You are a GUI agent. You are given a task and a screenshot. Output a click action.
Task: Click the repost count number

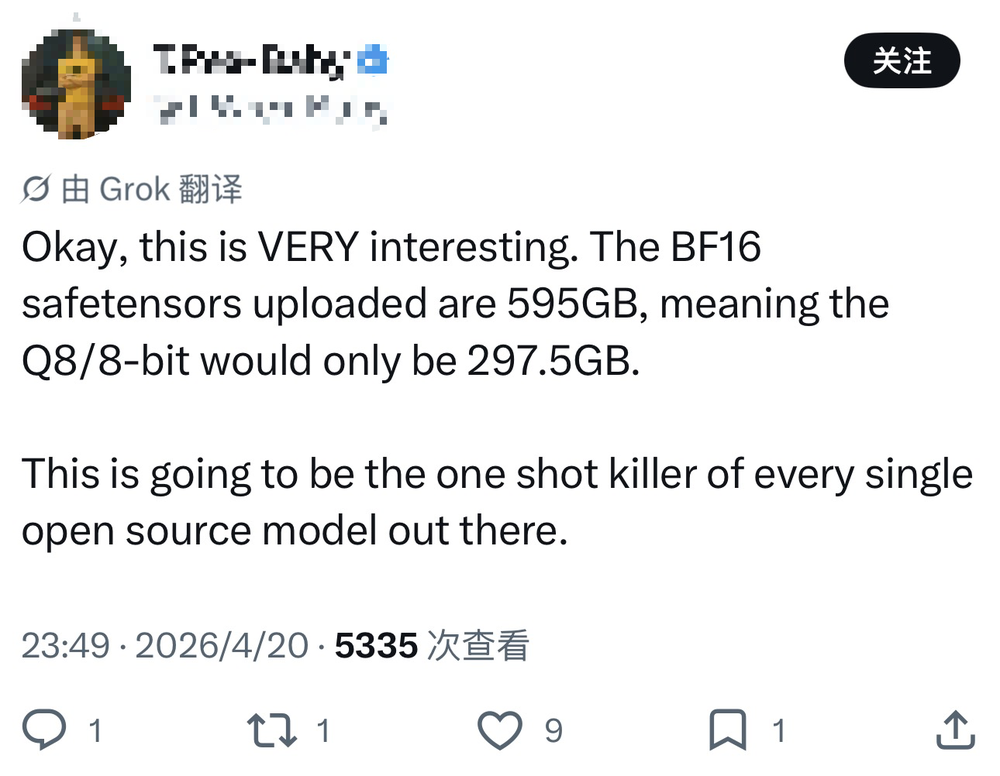click(x=323, y=732)
